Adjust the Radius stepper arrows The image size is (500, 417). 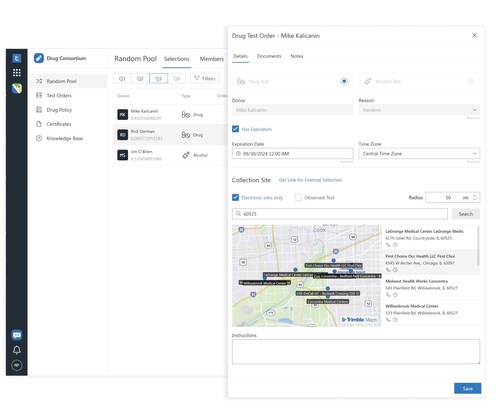pyautogui.click(x=475, y=197)
